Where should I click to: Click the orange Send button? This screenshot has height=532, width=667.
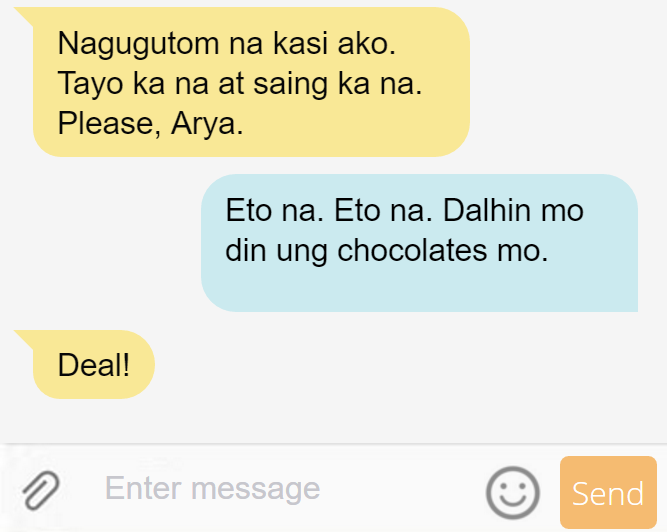click(x=608, y=492)
